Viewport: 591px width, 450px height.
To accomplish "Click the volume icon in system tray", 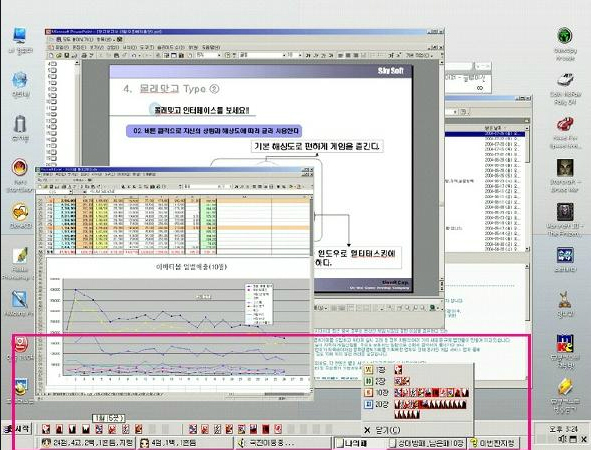I will tap(563, 439).
